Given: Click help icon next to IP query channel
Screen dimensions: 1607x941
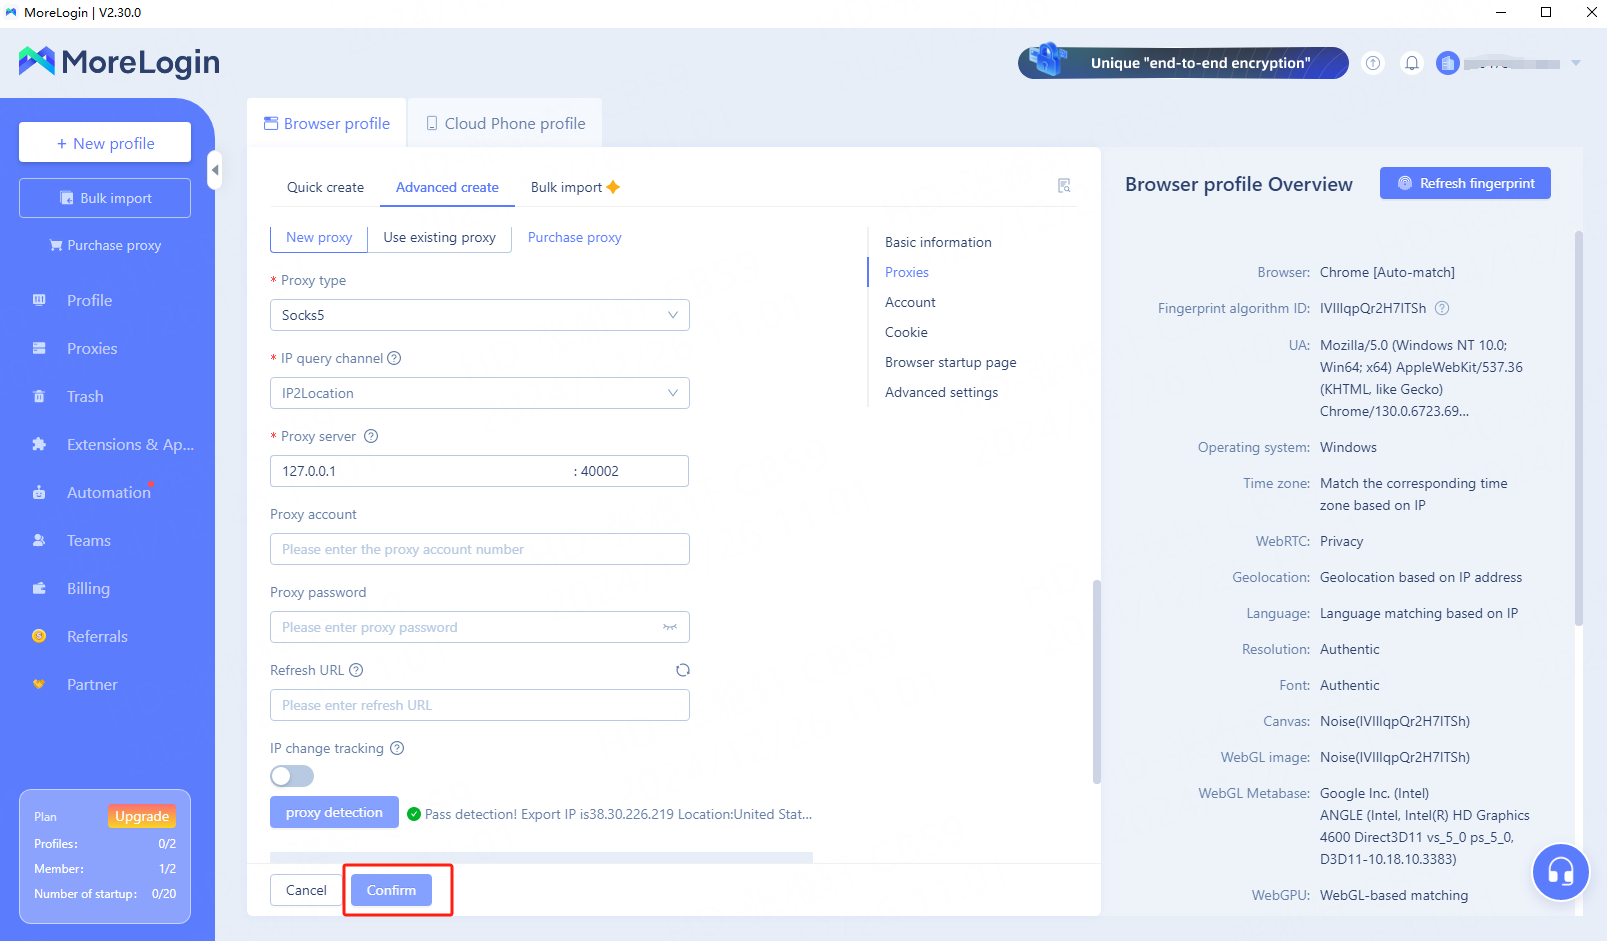Looking at the screenshot, I should click(x=394, y=358).
